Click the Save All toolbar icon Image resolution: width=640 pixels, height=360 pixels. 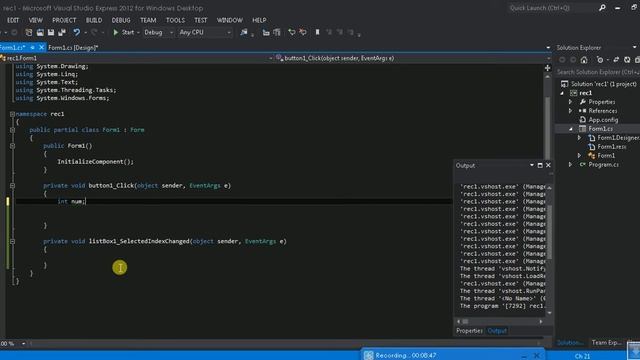coord(62,32)
